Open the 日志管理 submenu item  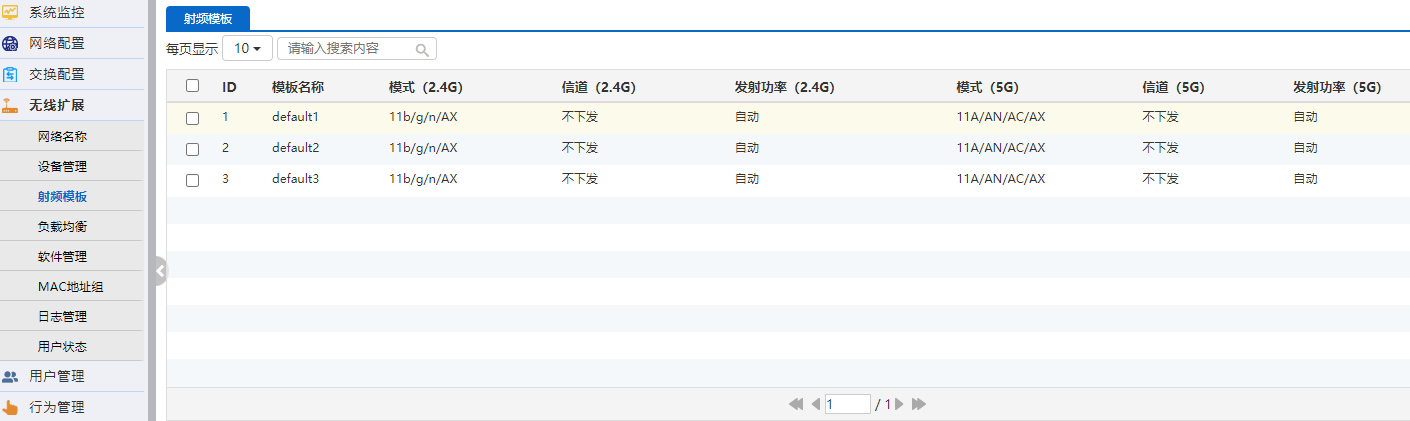62,316
